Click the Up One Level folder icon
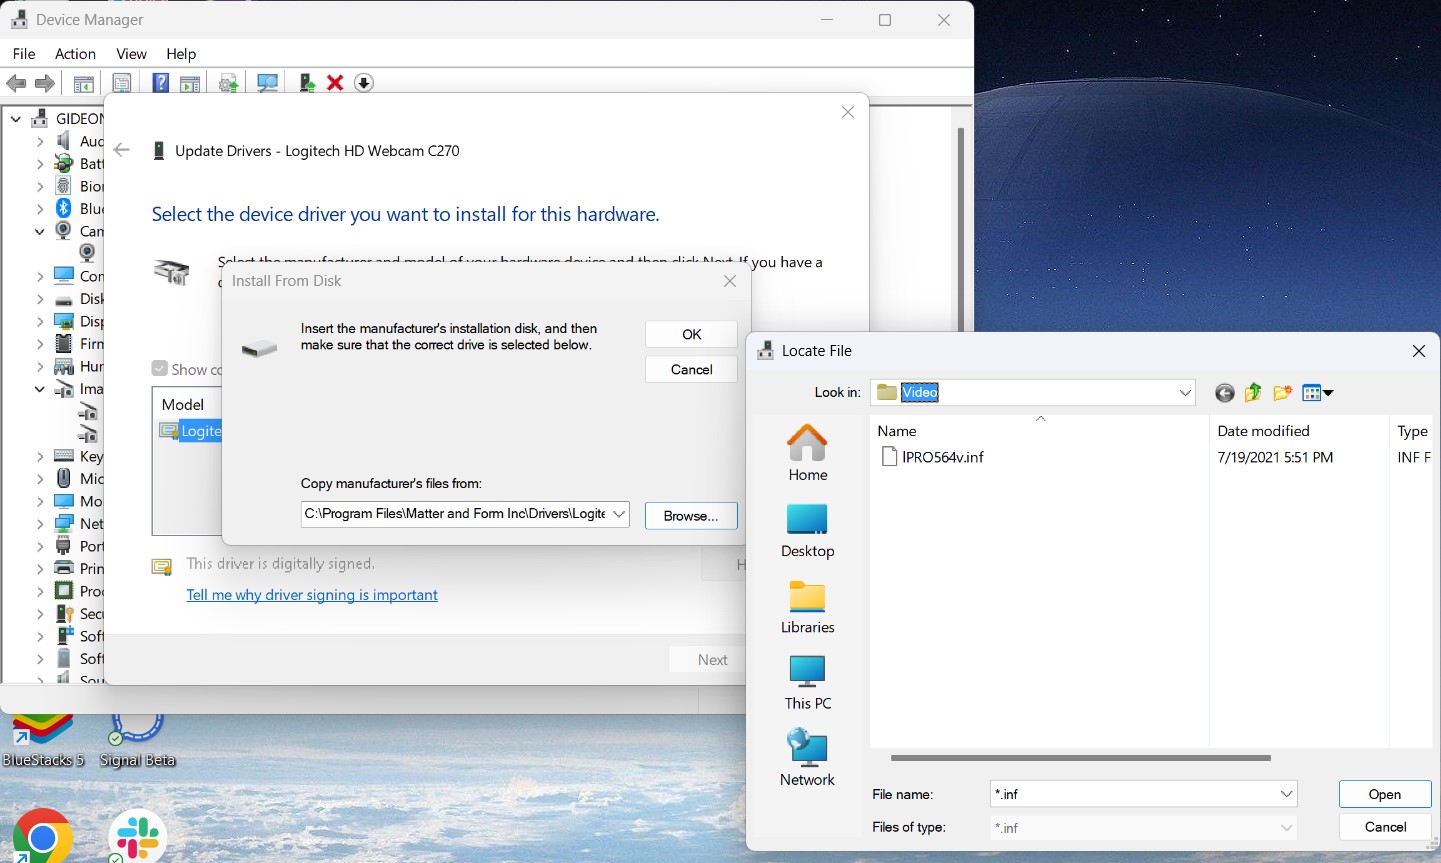Viewport: 1441px width, 863px height. tap(1253, 393)
